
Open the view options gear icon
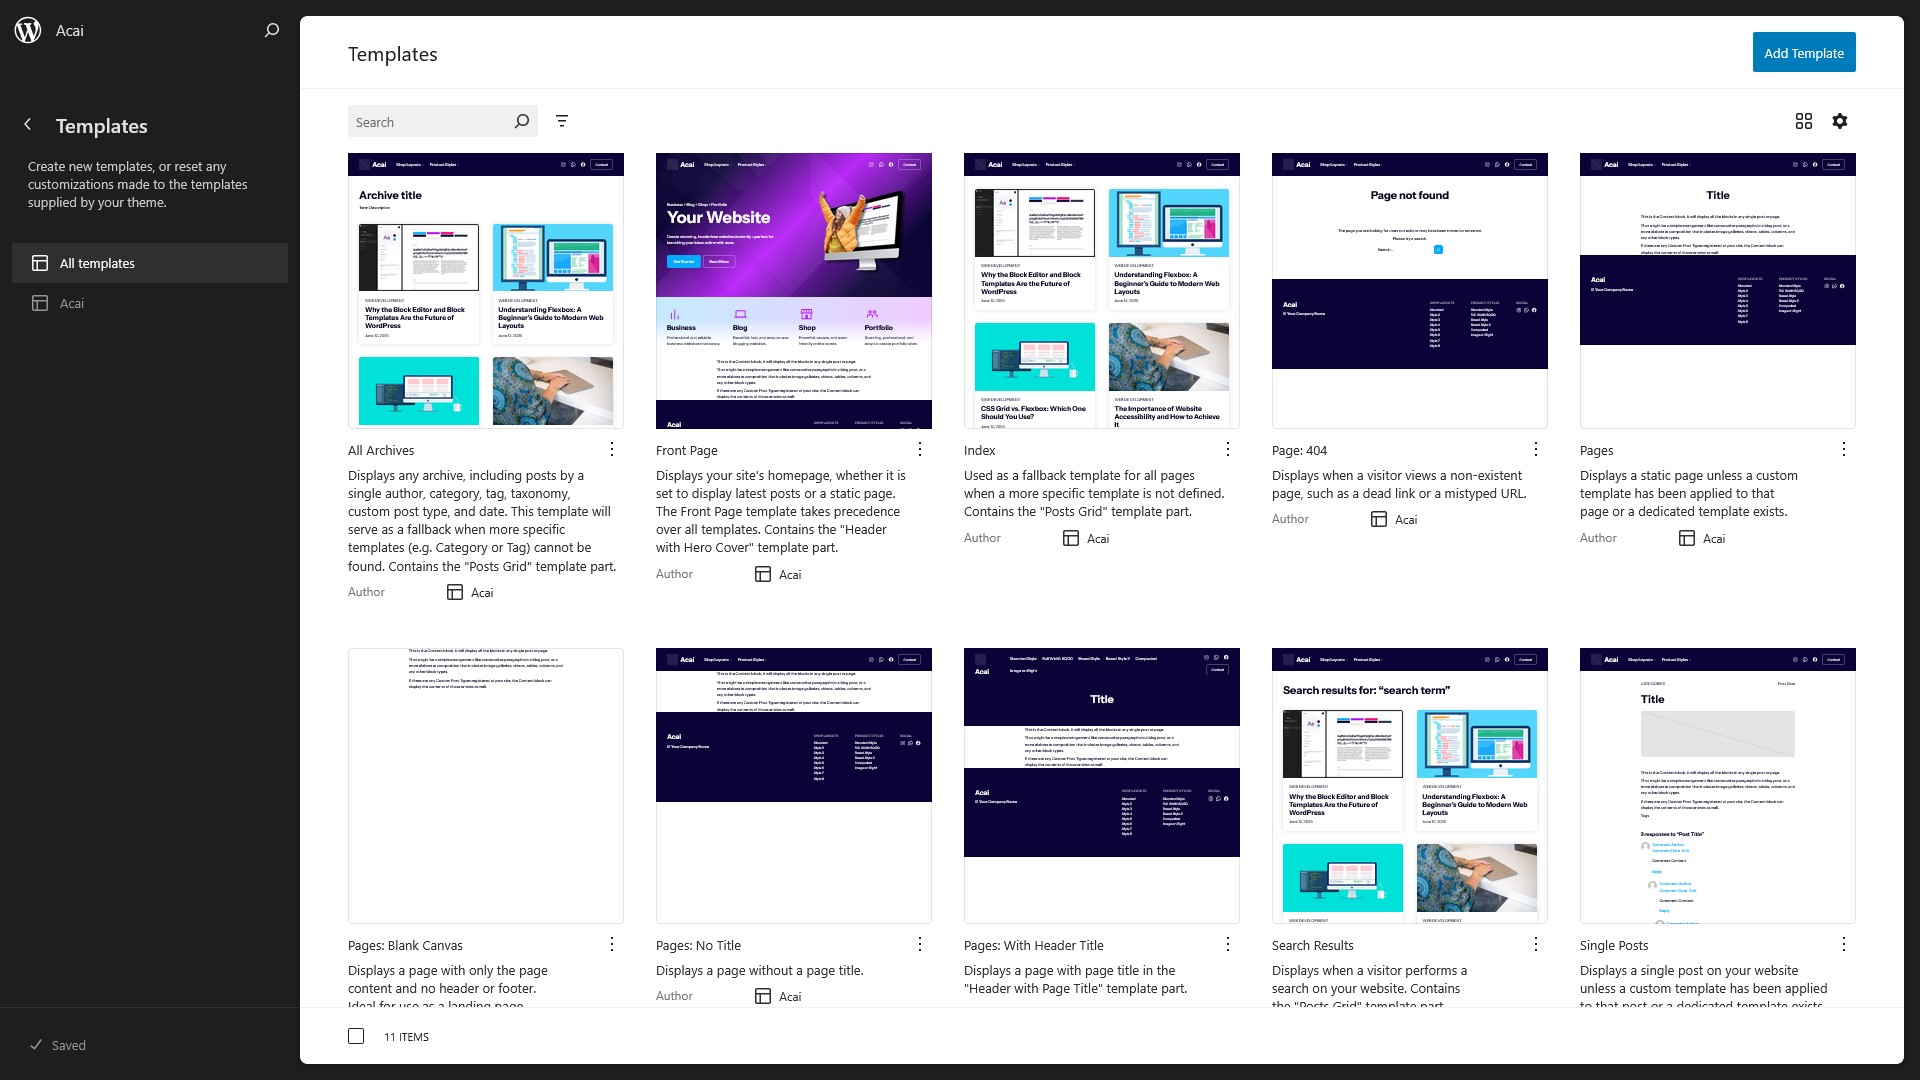click(x=1841, y=121)
